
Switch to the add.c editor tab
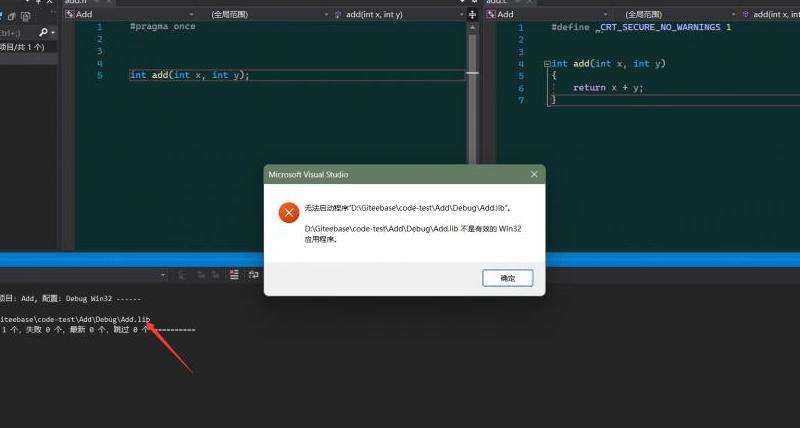497,3
